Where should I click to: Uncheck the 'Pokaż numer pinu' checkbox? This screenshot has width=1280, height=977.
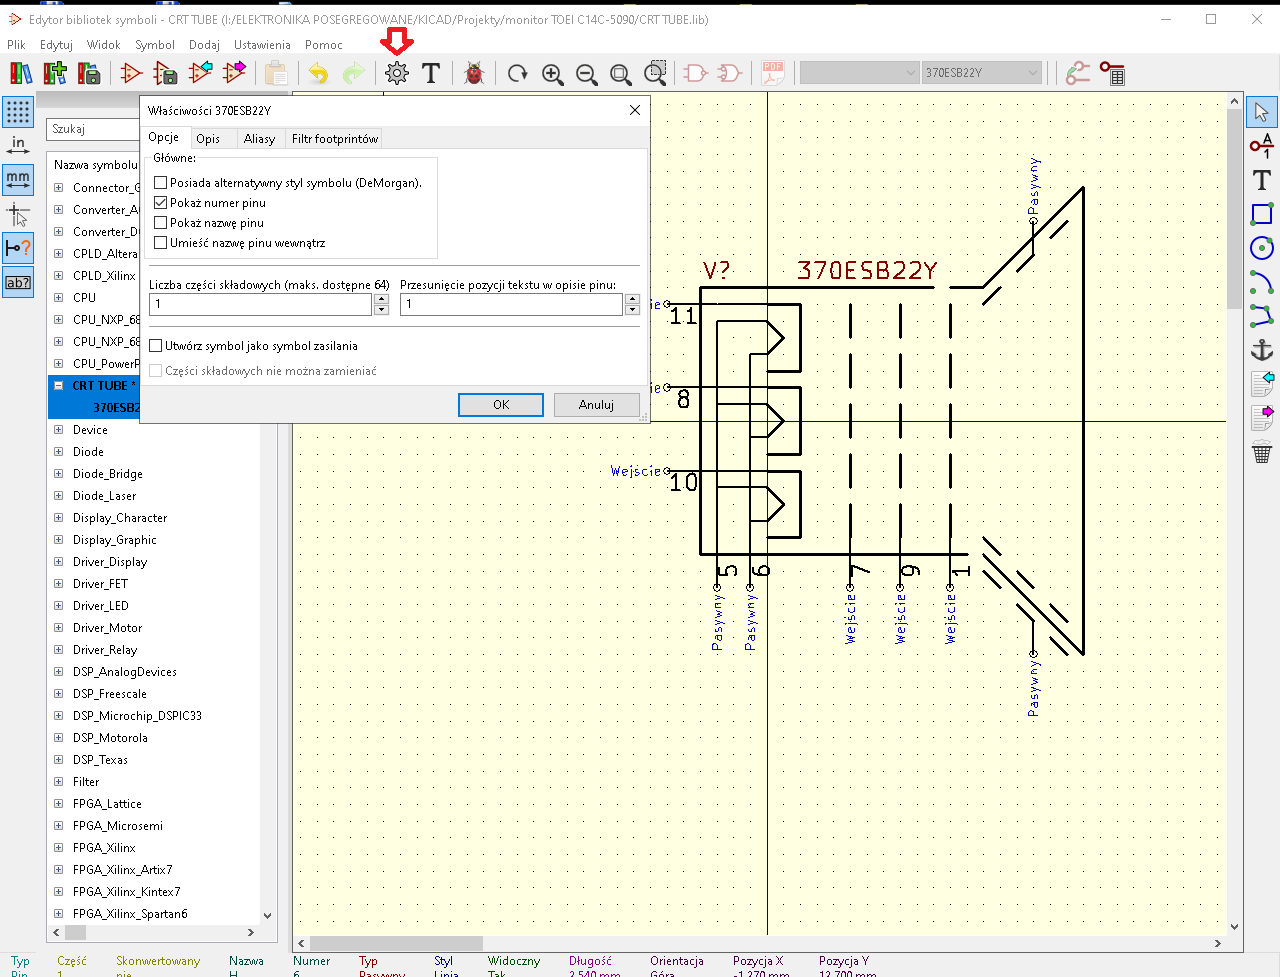click(161, 203)
